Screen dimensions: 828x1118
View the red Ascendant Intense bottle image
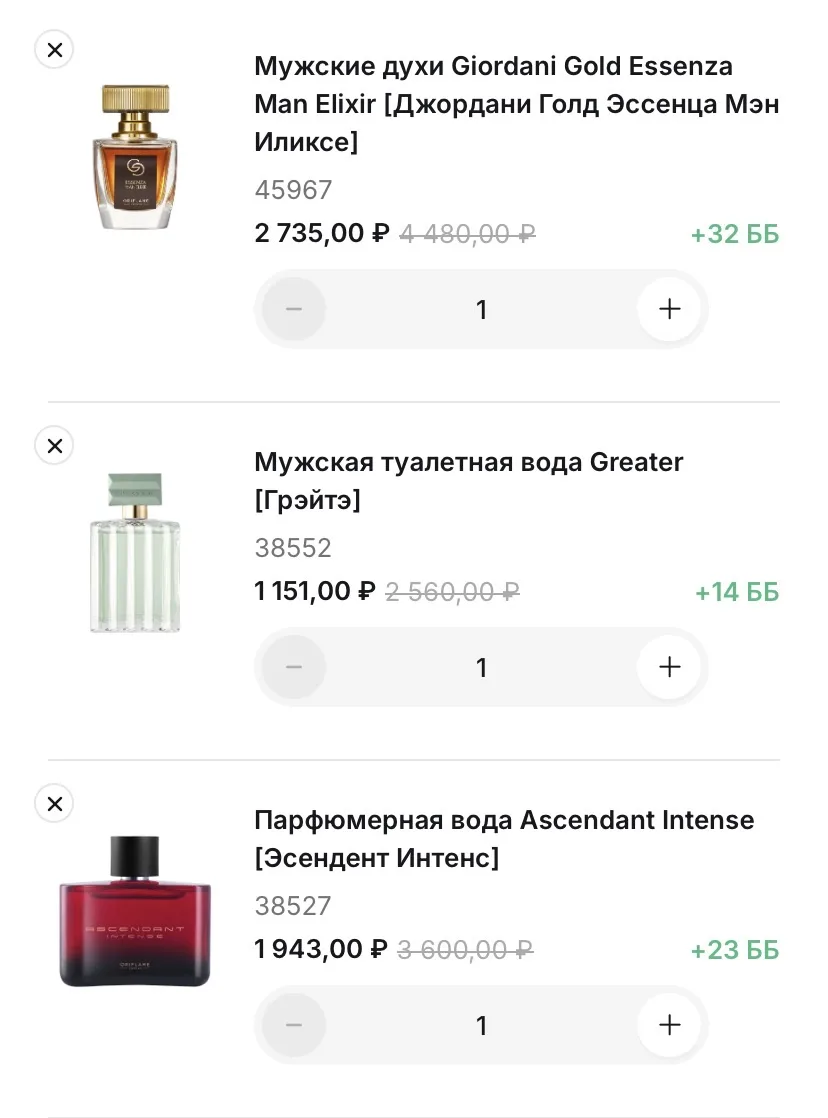click(135, 912)
